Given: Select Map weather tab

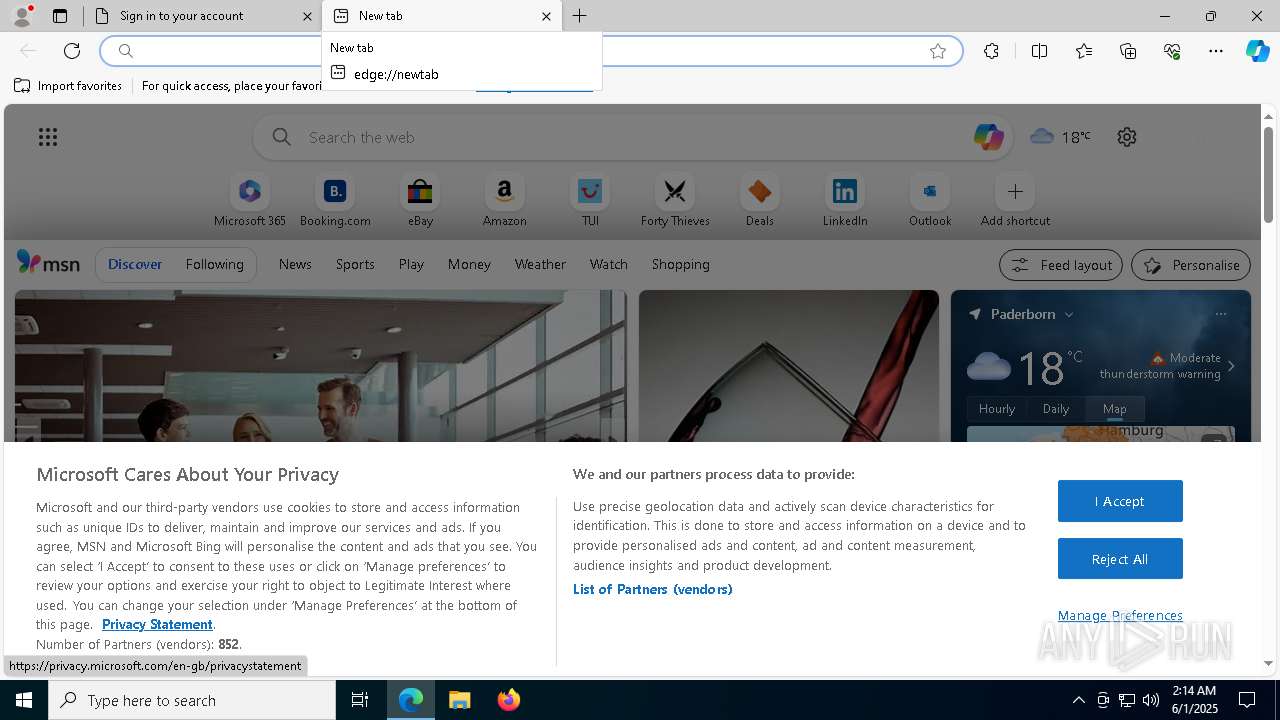Looking at the screenshot, I should 1115,409.
